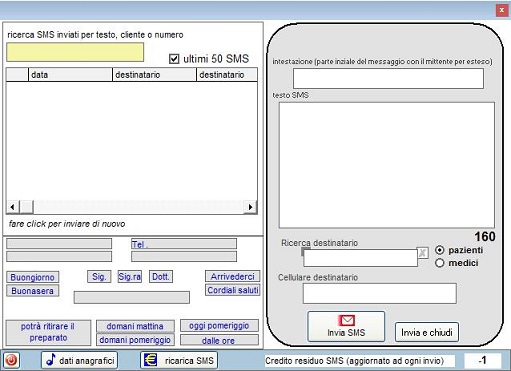This screenshot has width=511, height=371.
Task: Click the horizontal scrollbar thumb in the SMS list
Action: (x=27, y=207)
